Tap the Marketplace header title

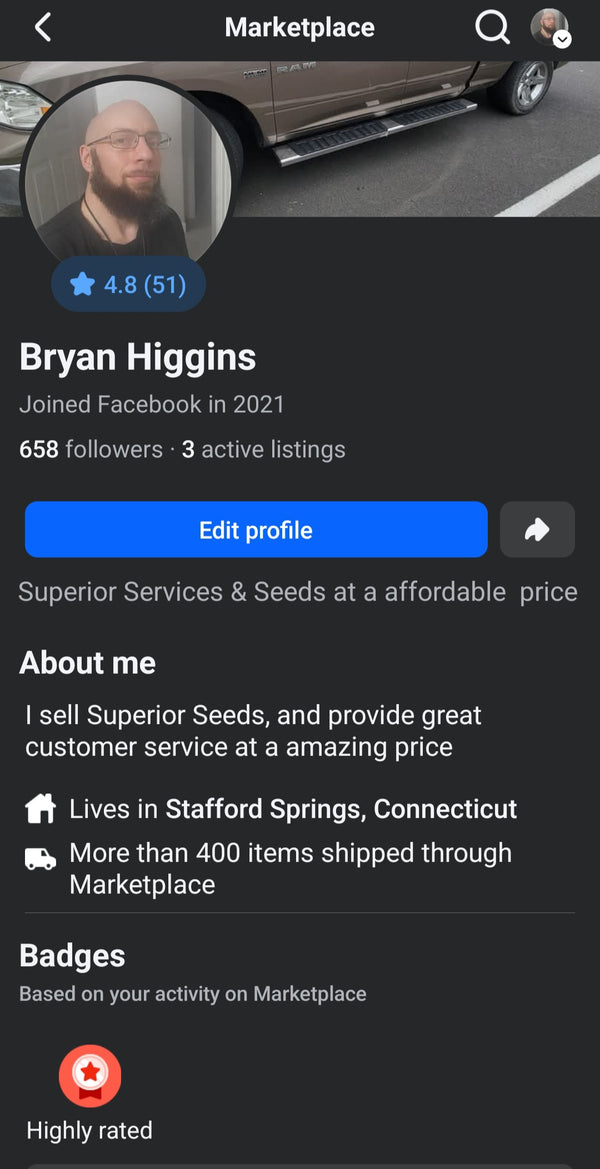coord(299,27)
